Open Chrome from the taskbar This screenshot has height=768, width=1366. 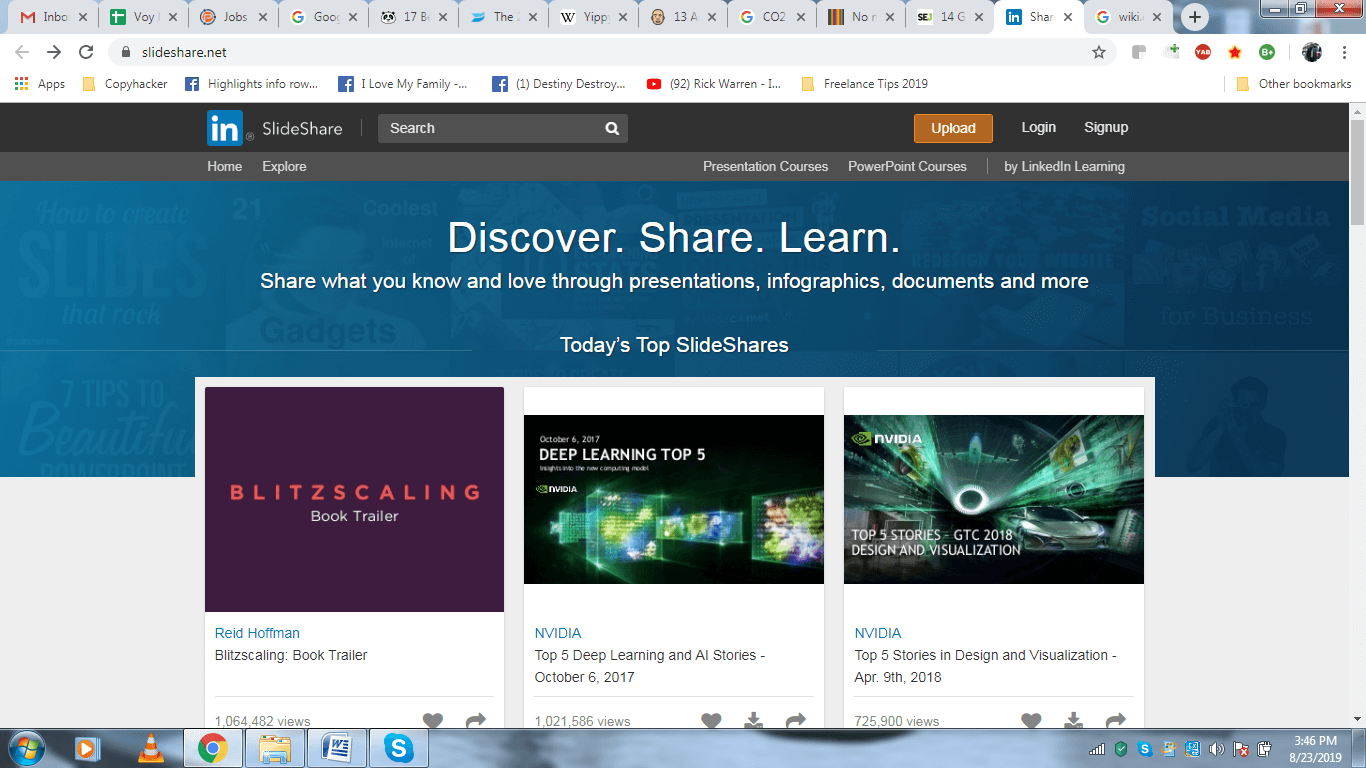tap(213, 748)
